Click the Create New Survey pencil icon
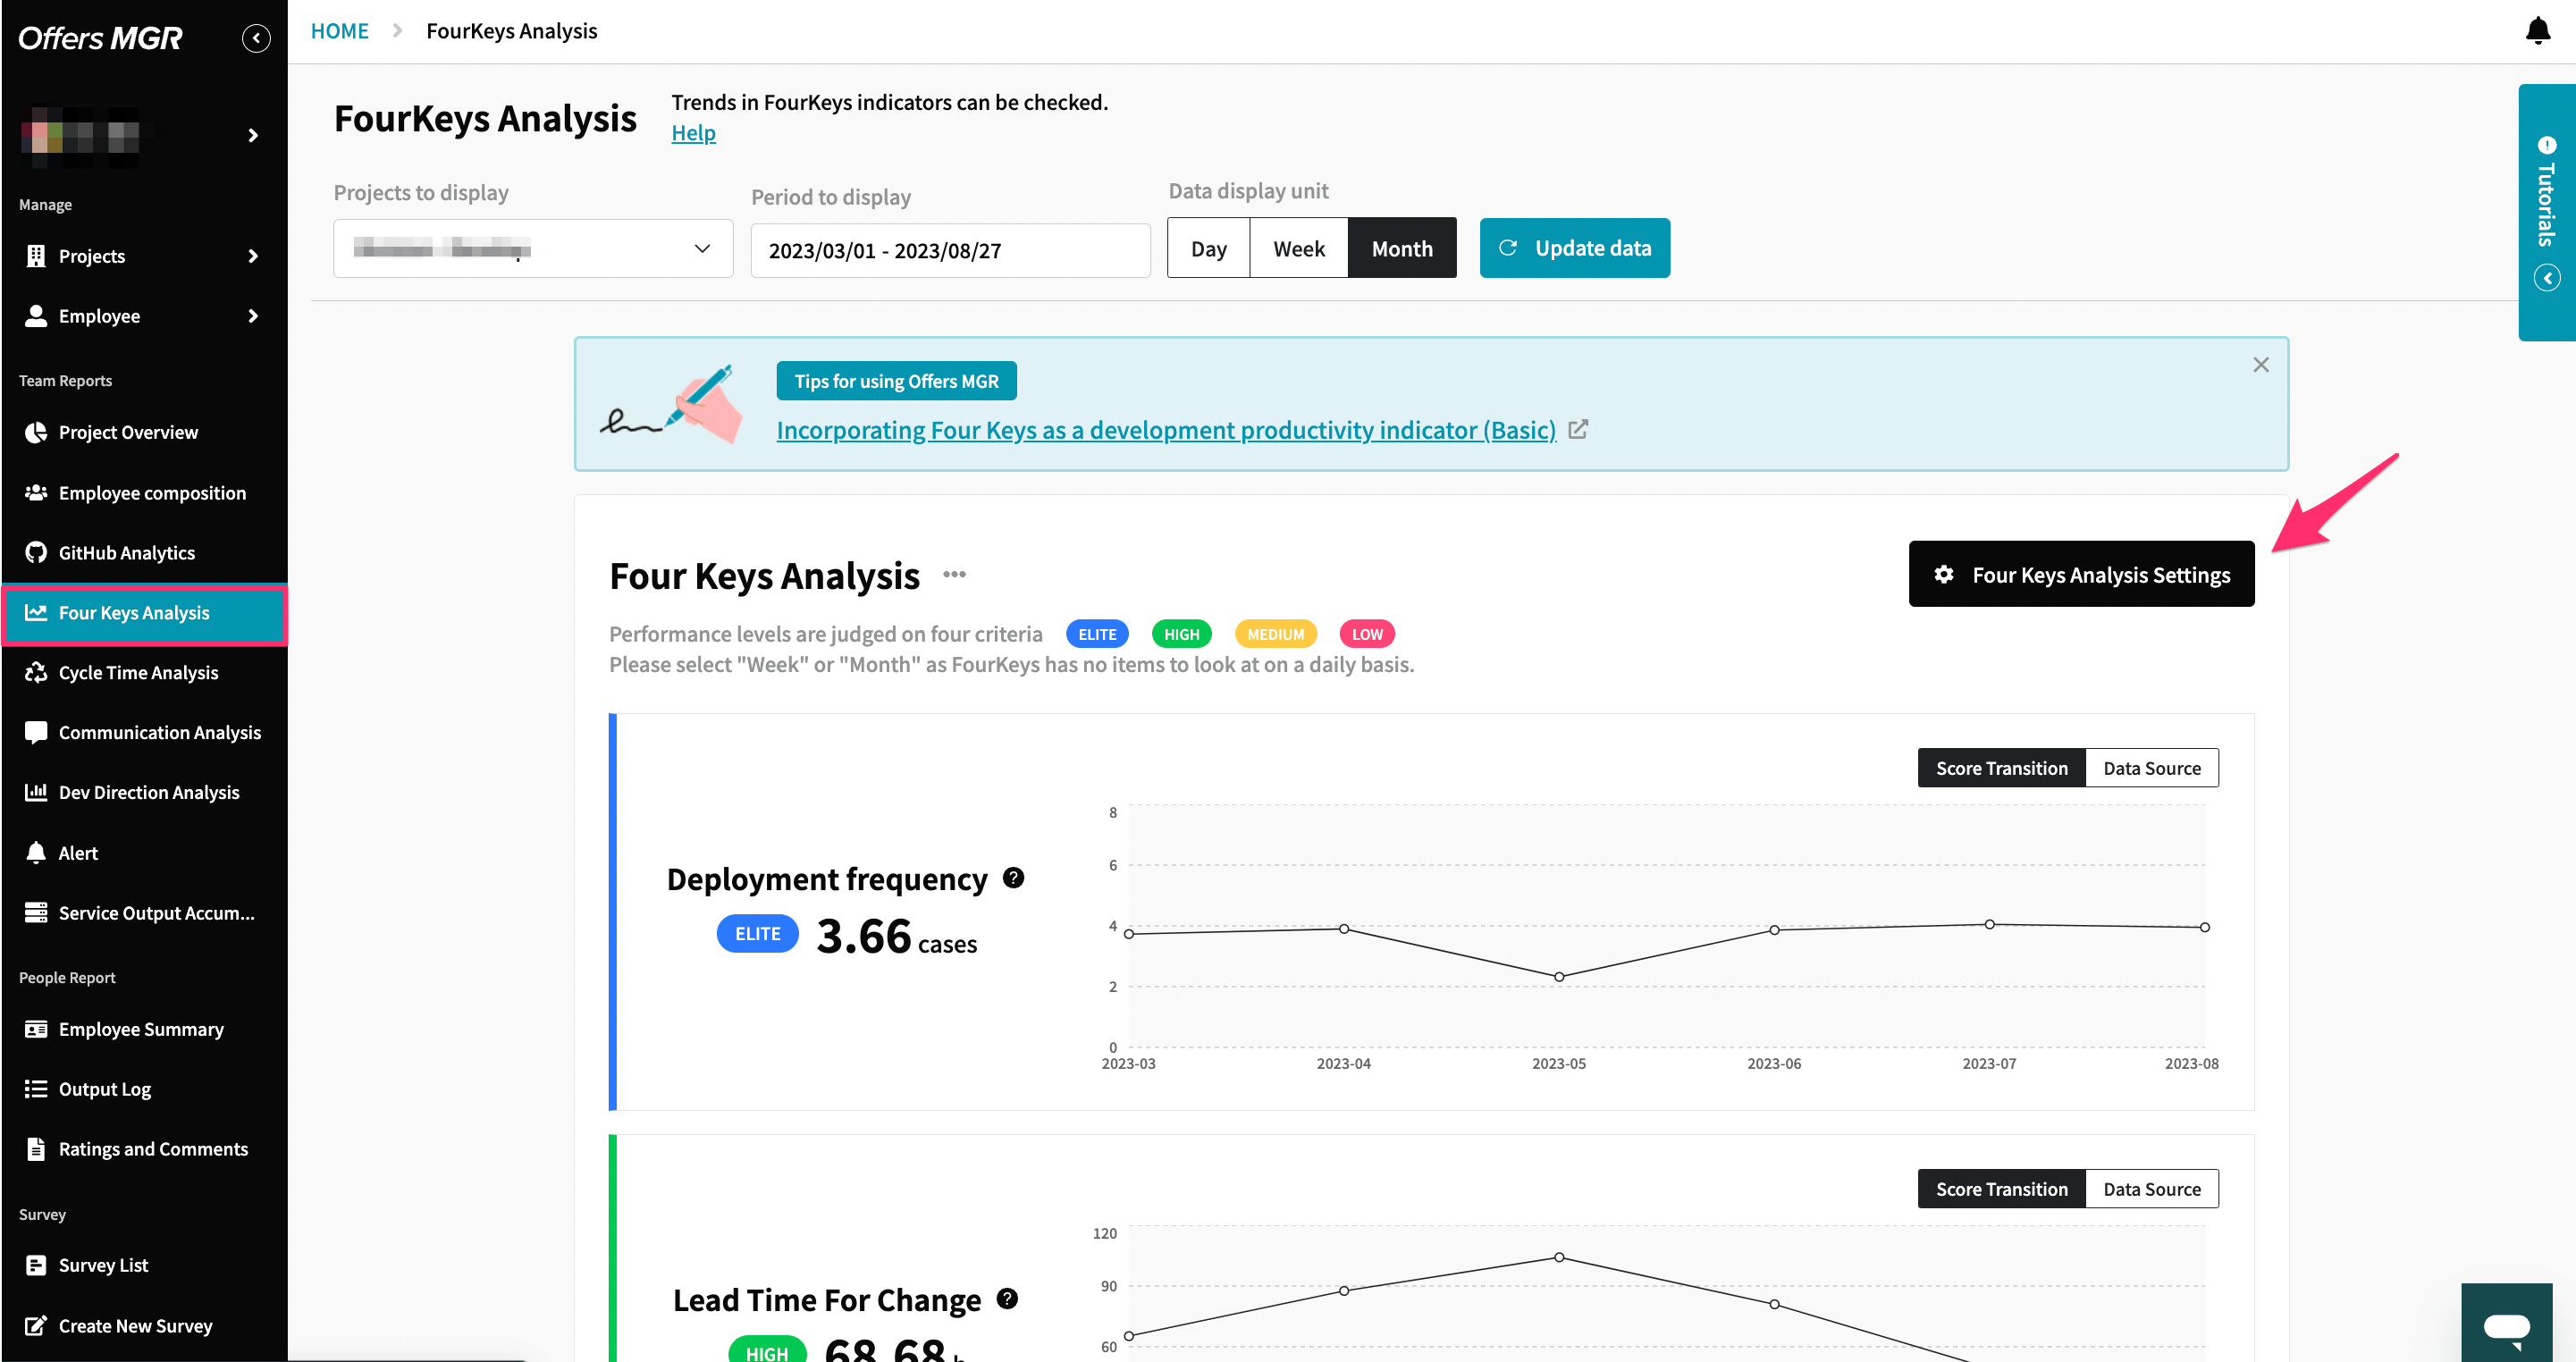 pyautogui.click(x=36, y=1325)
